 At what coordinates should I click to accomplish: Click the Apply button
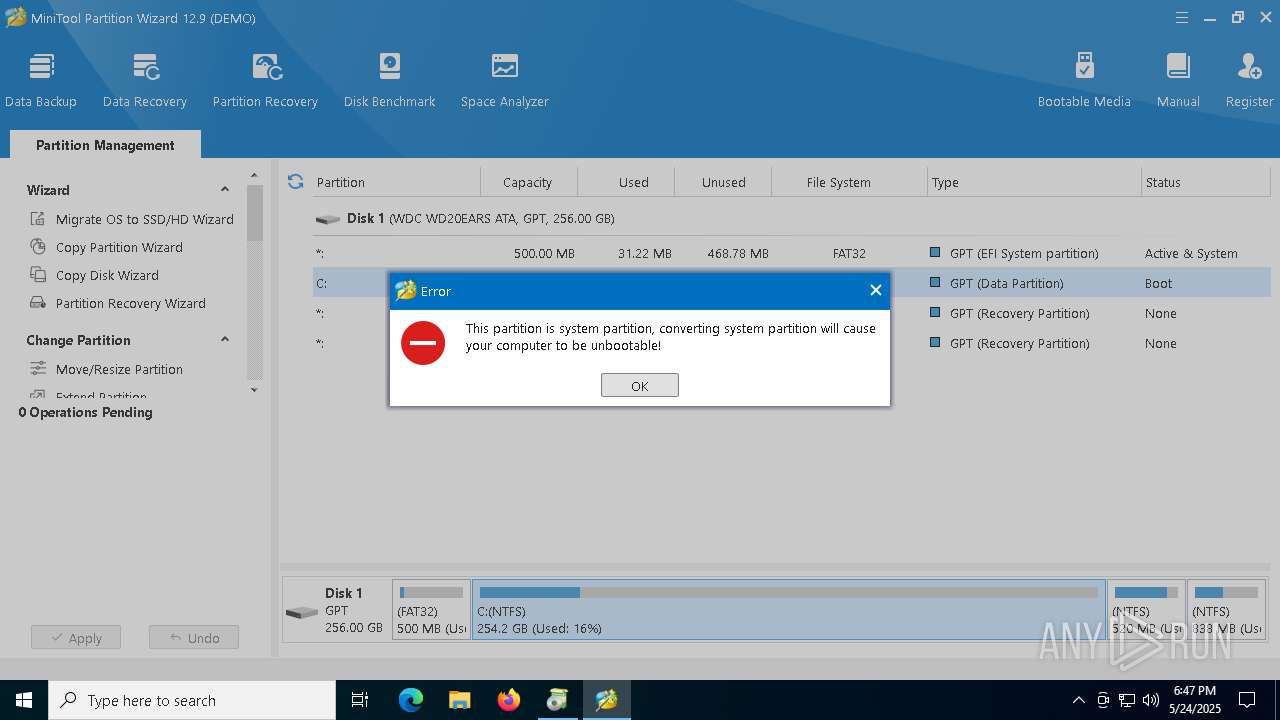pyautogui.click(x=76, y=638)
